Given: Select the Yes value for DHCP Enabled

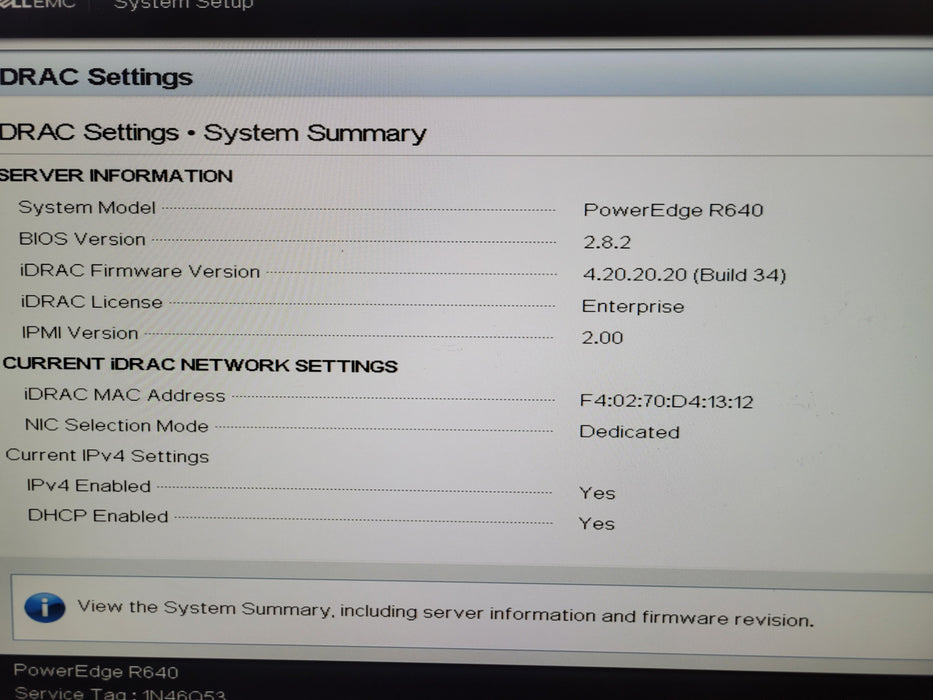Looking at the screenshot, I should [x=596, y=523].
